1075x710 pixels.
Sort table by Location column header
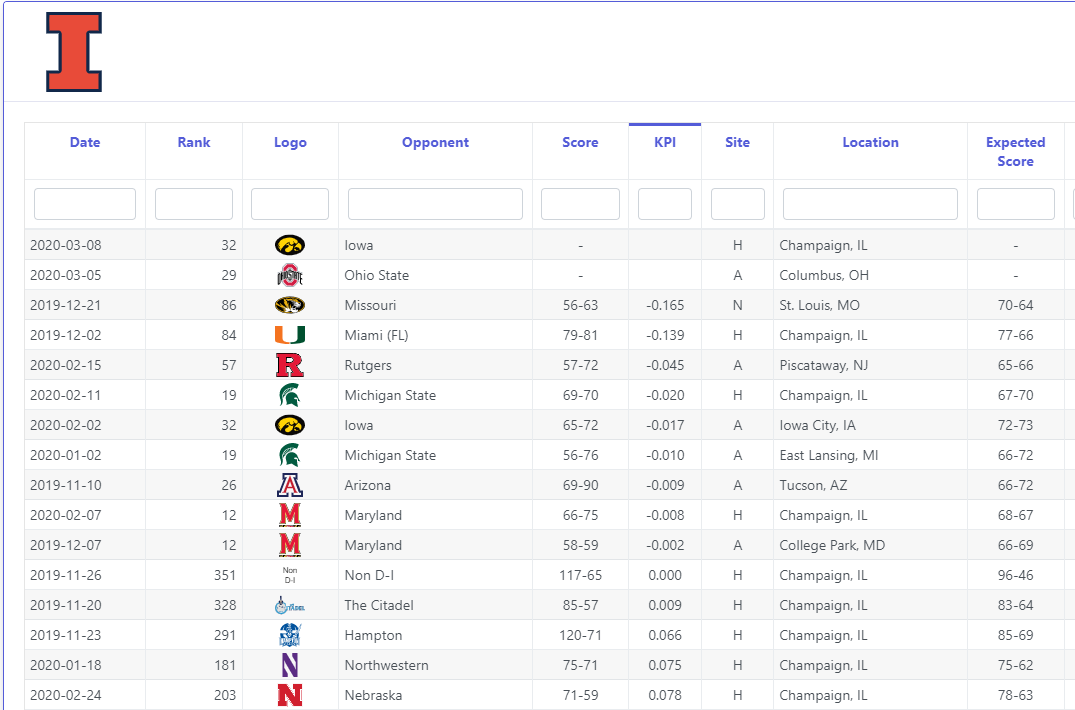pos(871,143)
